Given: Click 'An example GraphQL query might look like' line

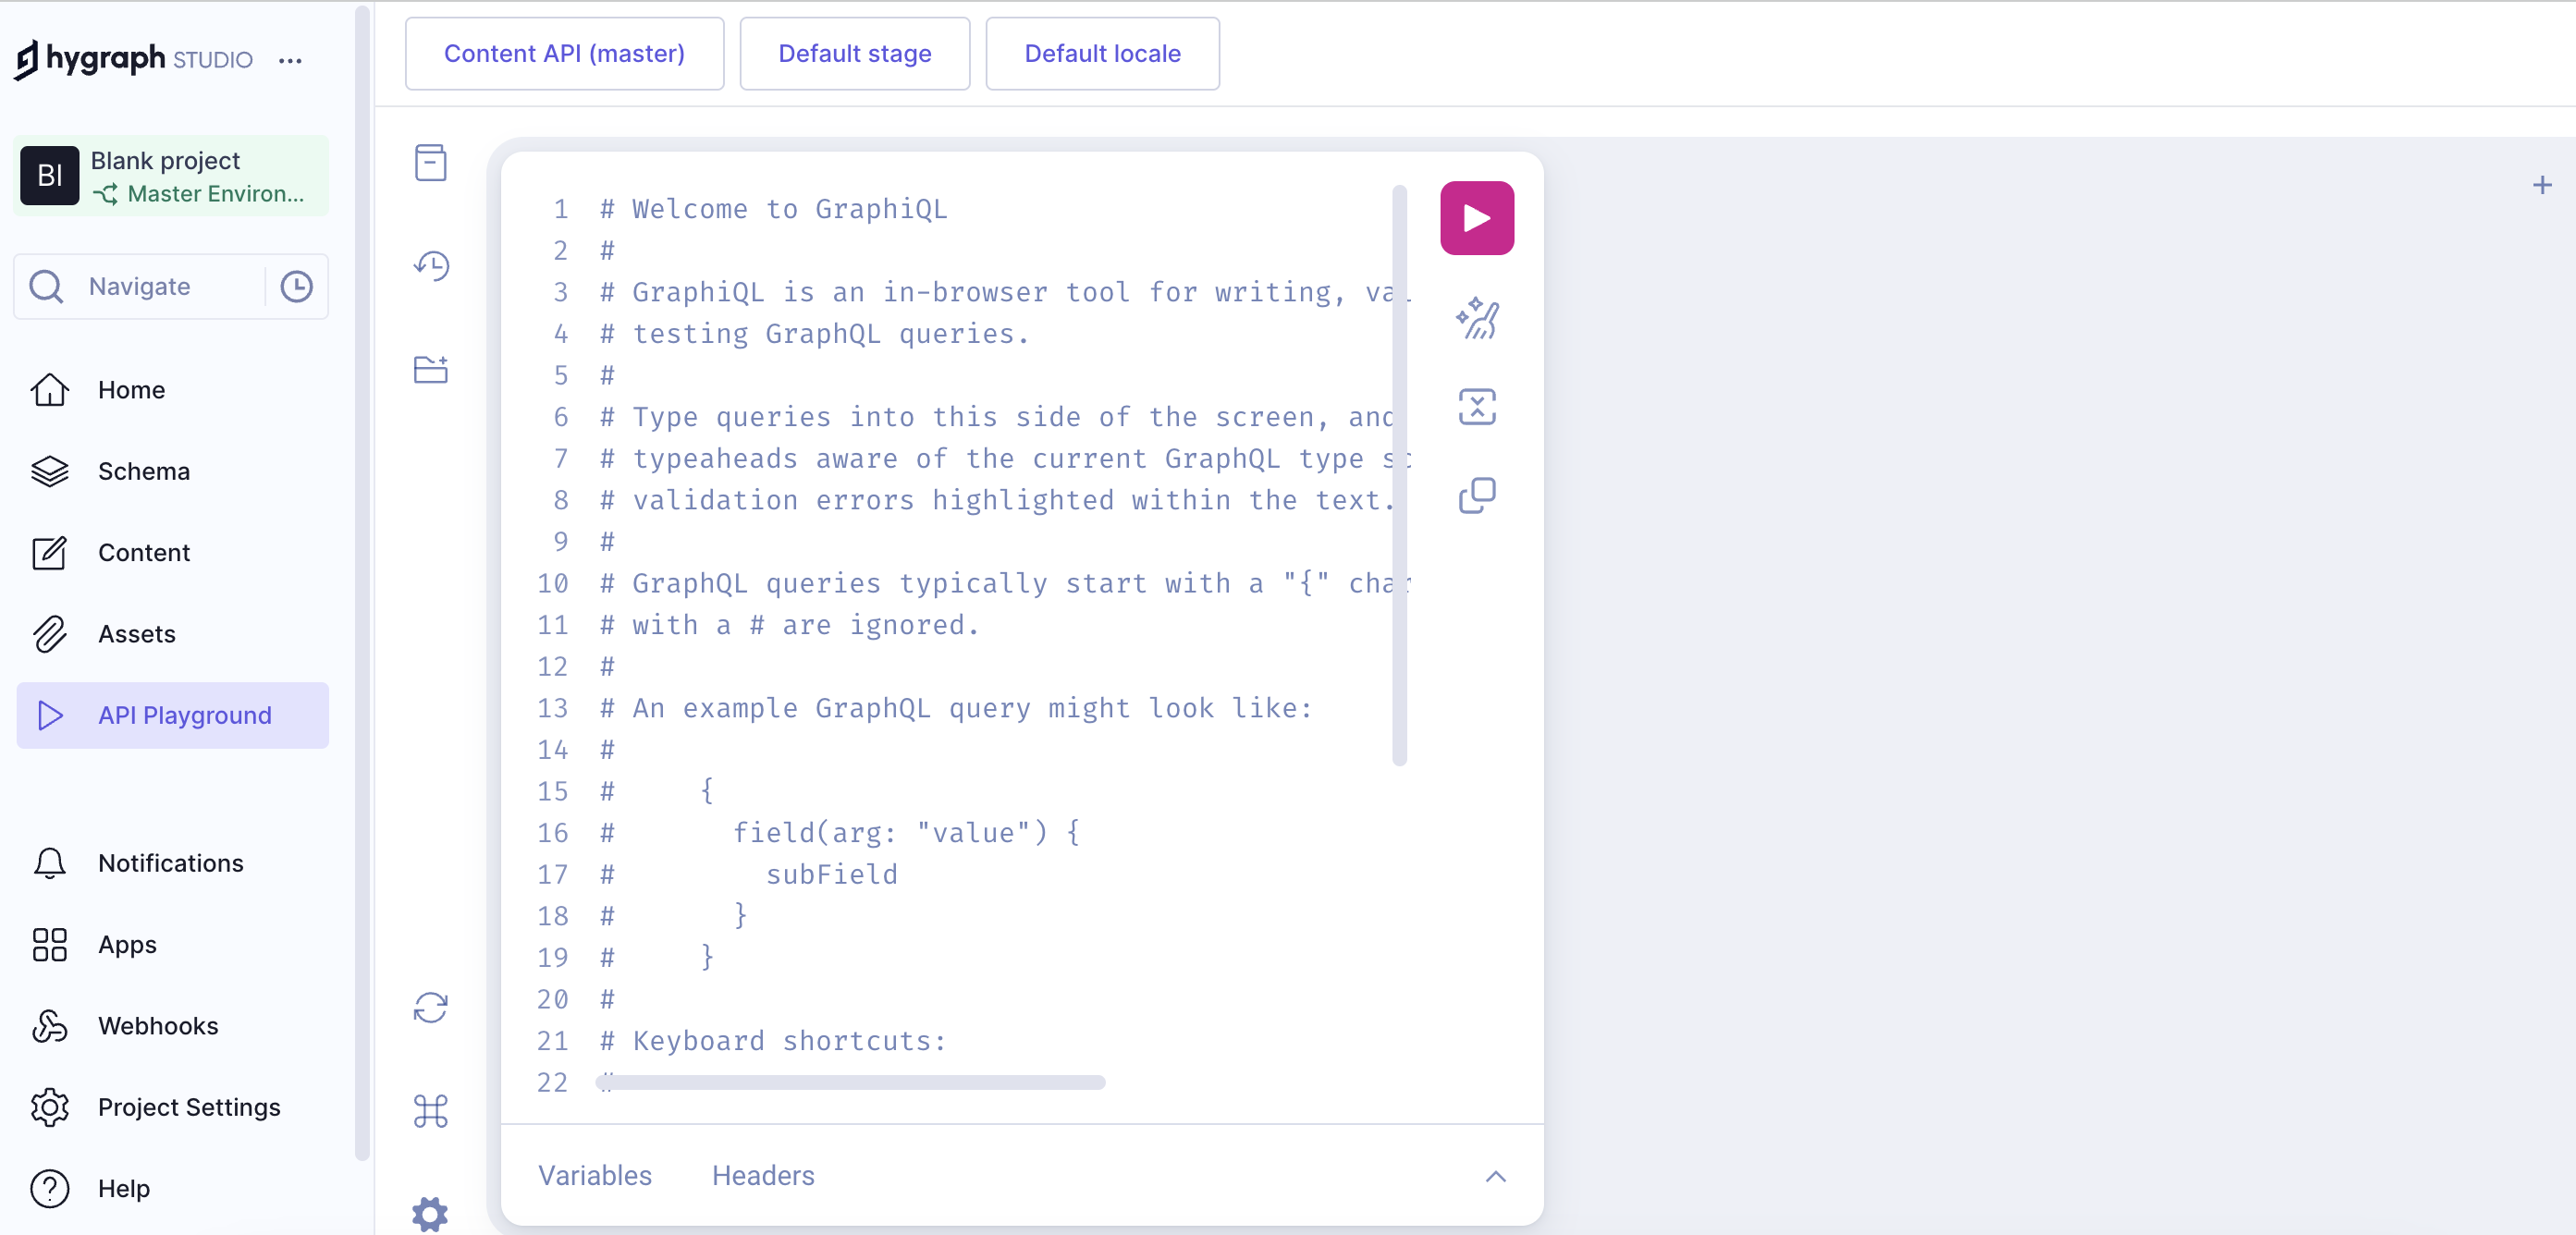Looking at the screenshot, I should 955,708.
